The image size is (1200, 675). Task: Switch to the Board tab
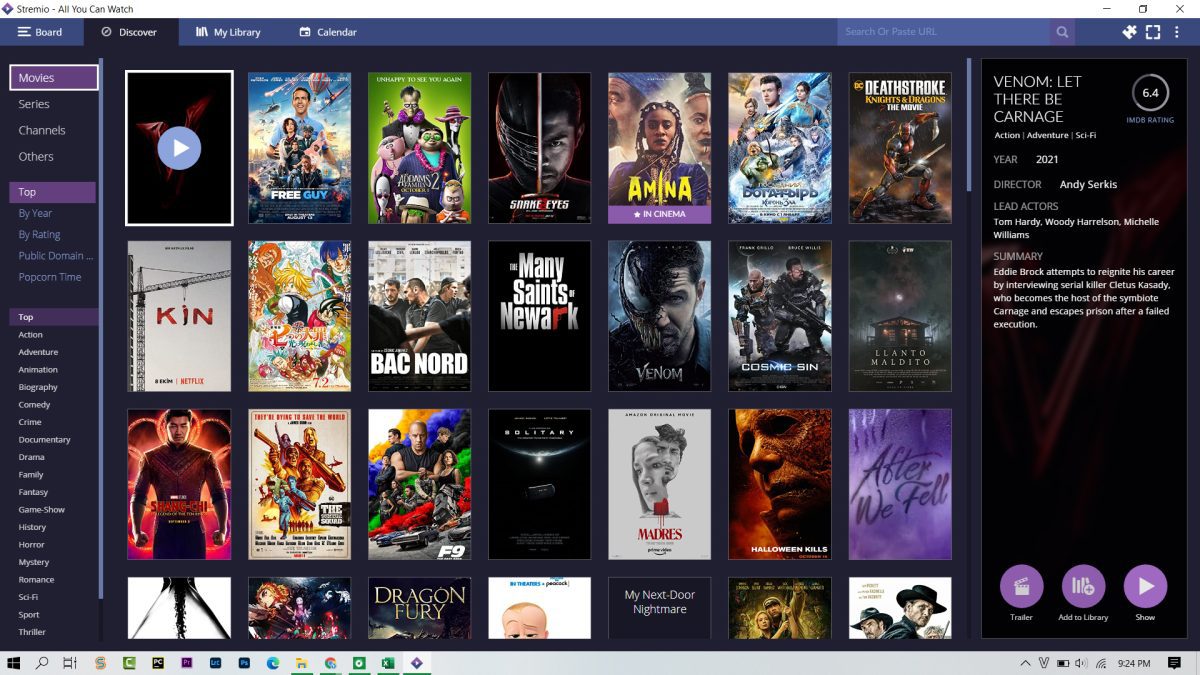pyautogui.click(x=41, y=32)
